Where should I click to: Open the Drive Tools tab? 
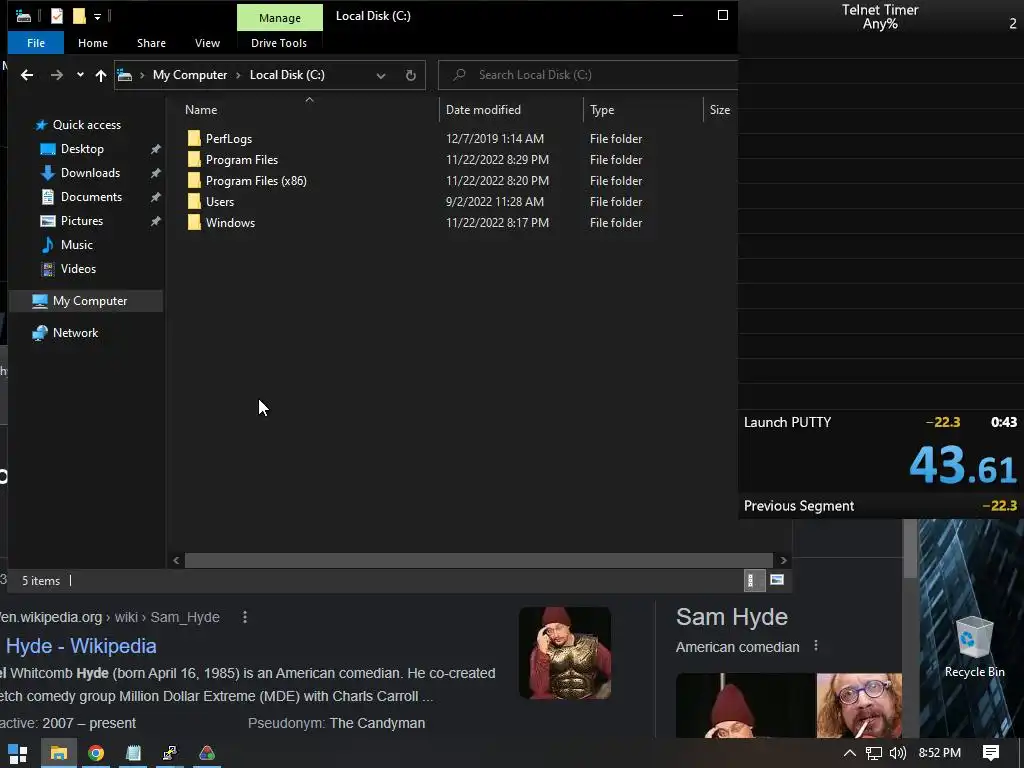point(279,43)
